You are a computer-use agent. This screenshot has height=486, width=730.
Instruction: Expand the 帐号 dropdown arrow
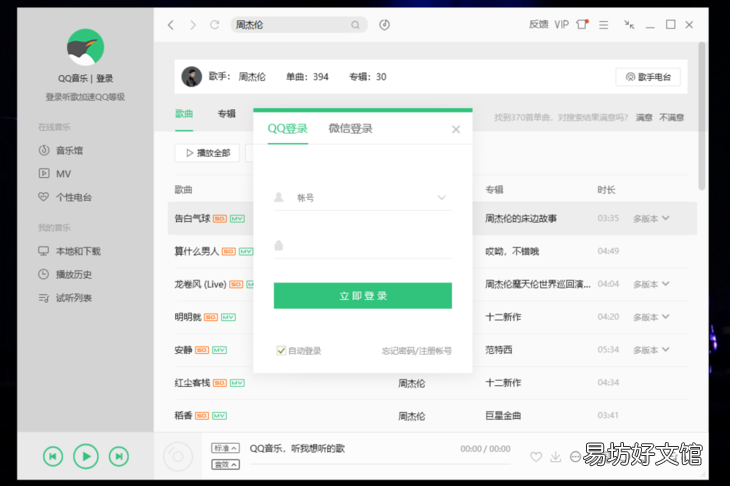tap(441, 197)
